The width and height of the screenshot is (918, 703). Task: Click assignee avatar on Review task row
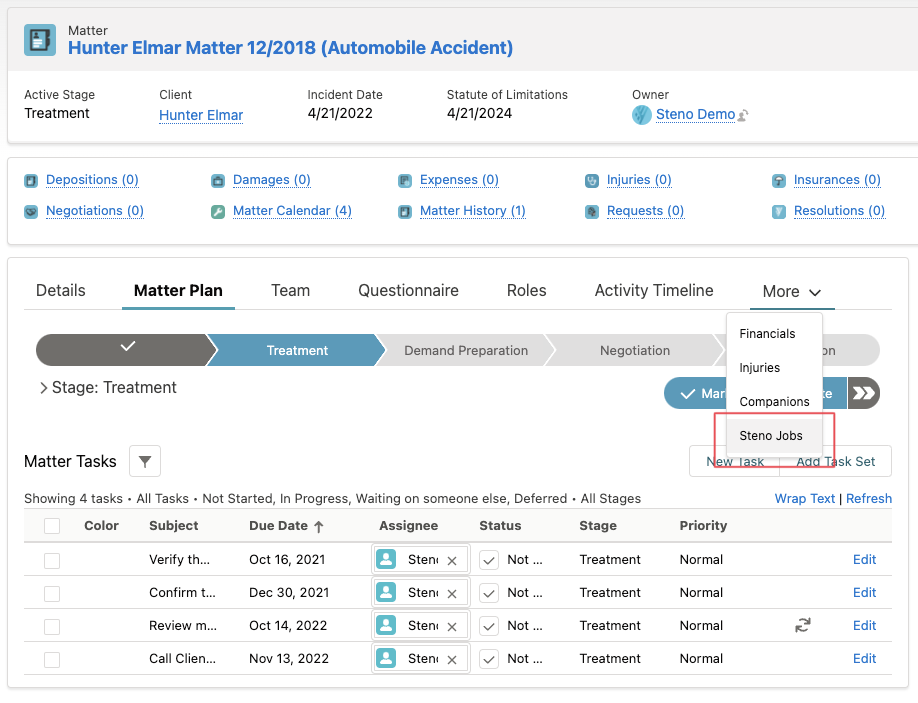(386, 625)
